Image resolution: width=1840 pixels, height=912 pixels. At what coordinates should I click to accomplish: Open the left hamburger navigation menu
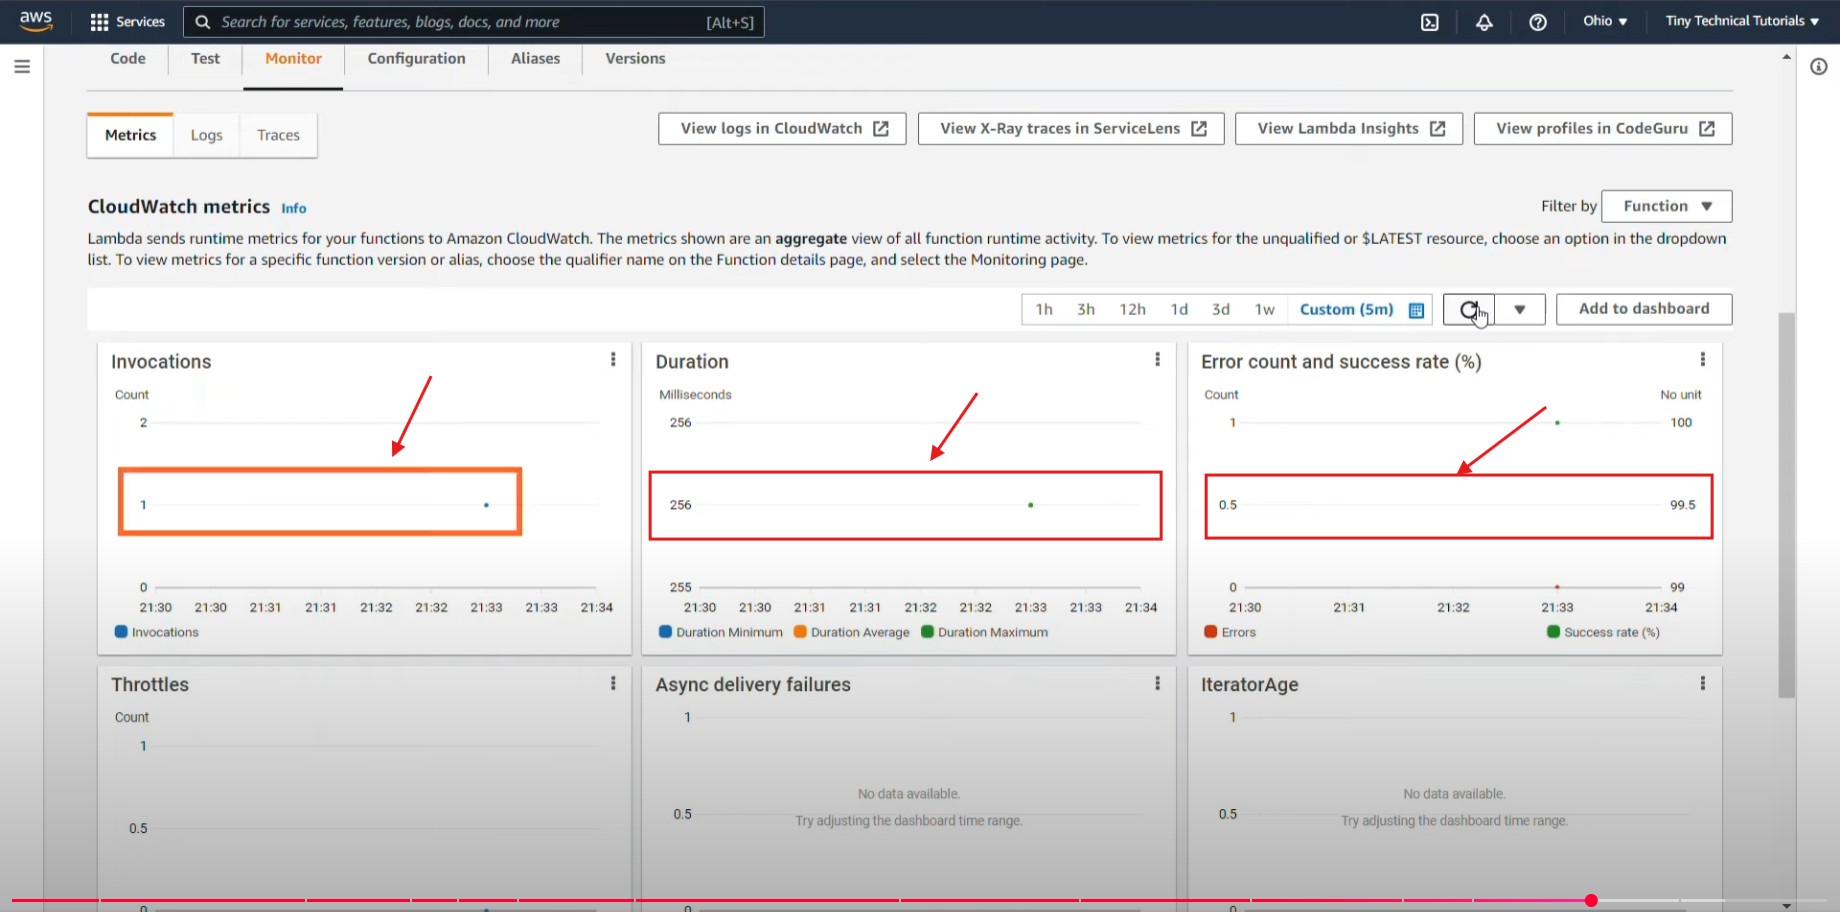pyautogui.click(x=22, y=67)
